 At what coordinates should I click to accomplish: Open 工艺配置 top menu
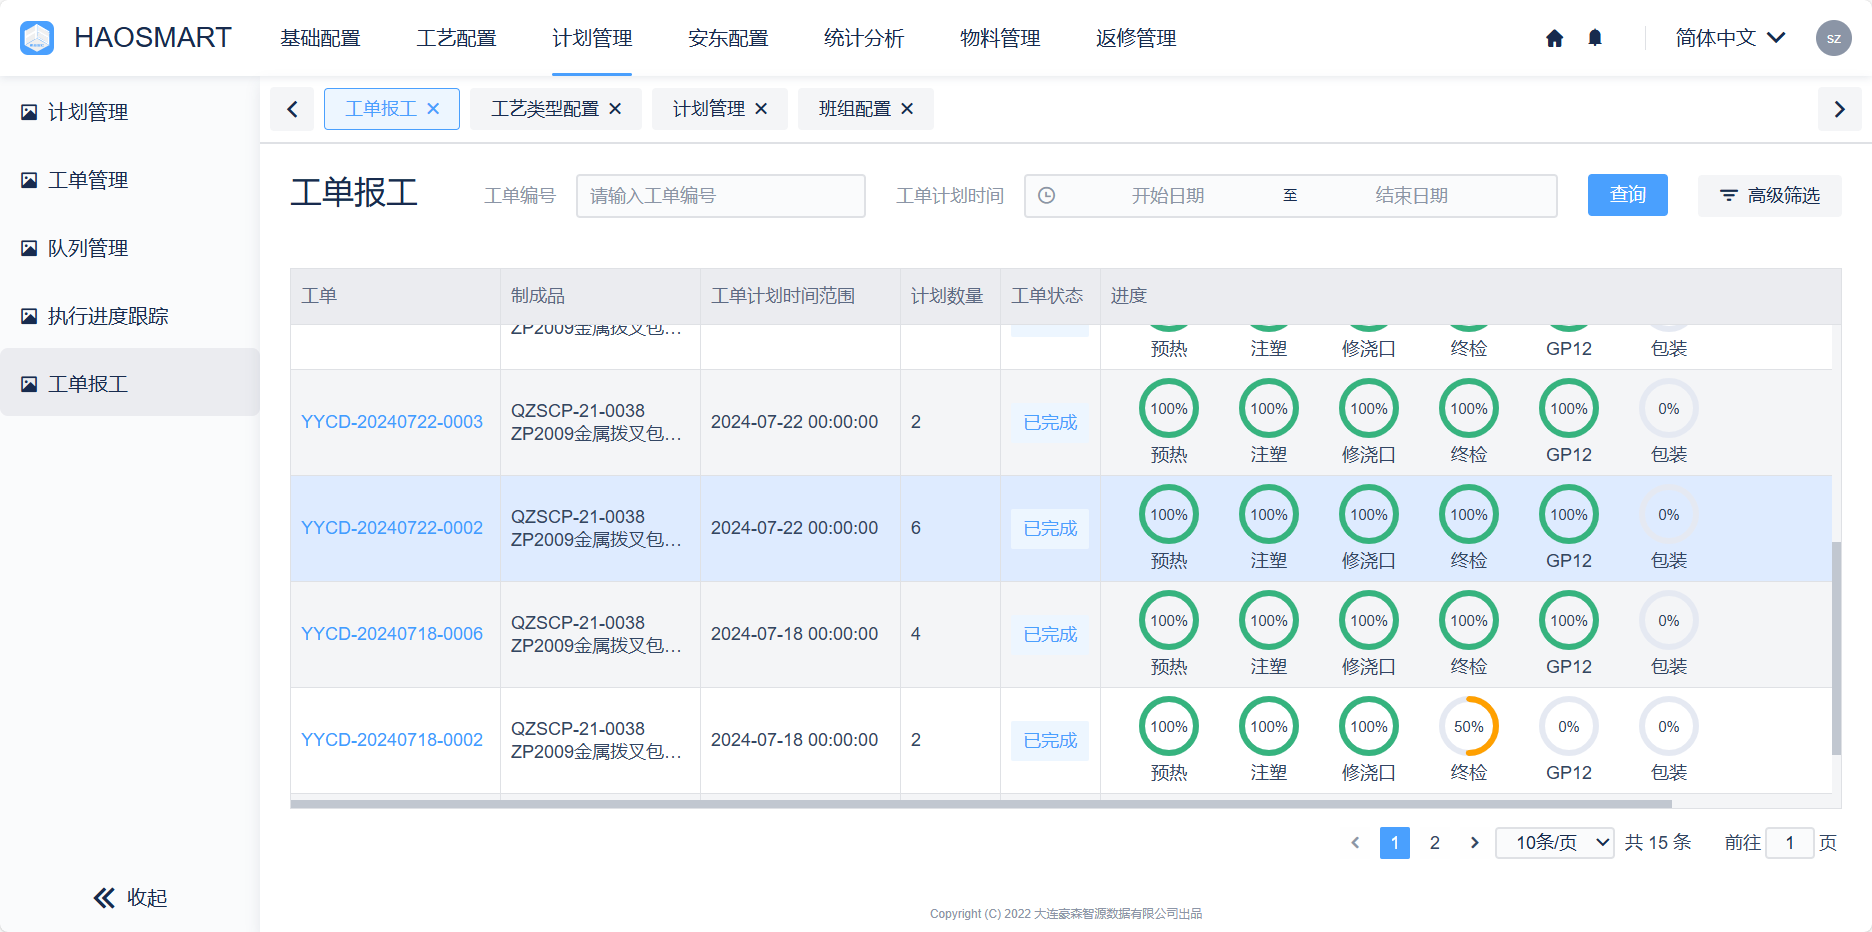tap(456, 38)
